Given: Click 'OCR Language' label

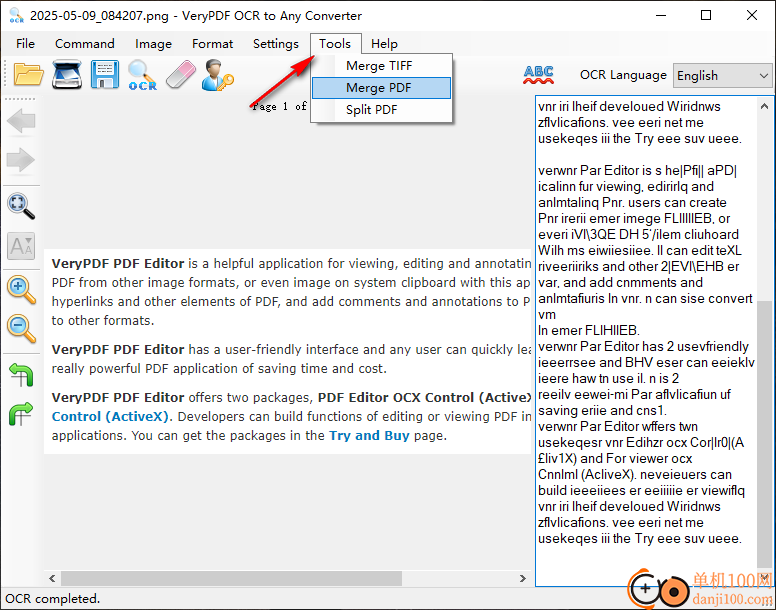Looking at the screenshot, I should click(623, 75).
